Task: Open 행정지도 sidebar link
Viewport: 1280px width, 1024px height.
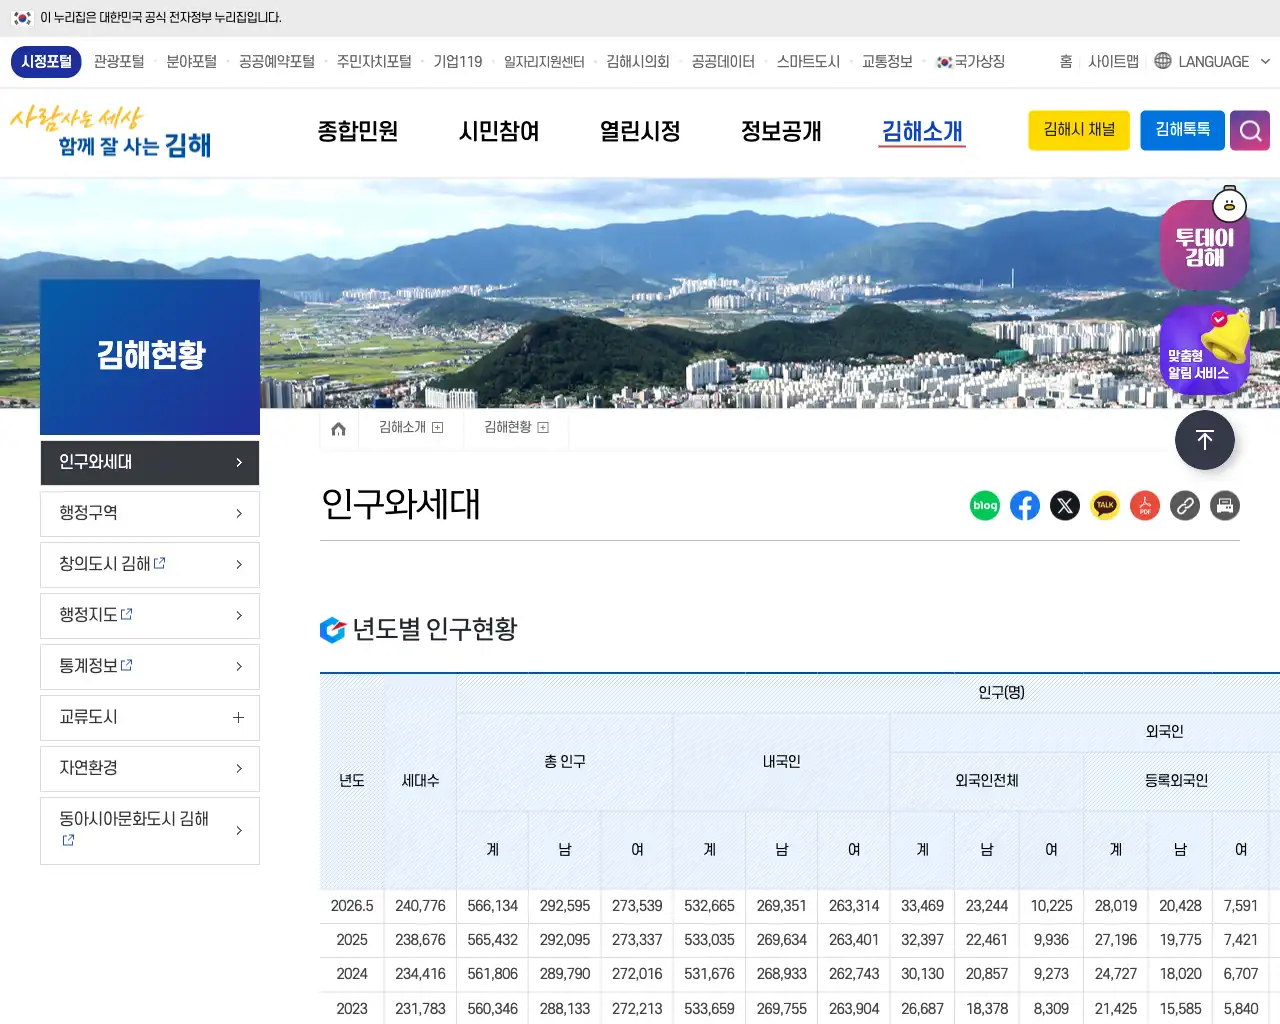Action: click(x=150, y=616)
